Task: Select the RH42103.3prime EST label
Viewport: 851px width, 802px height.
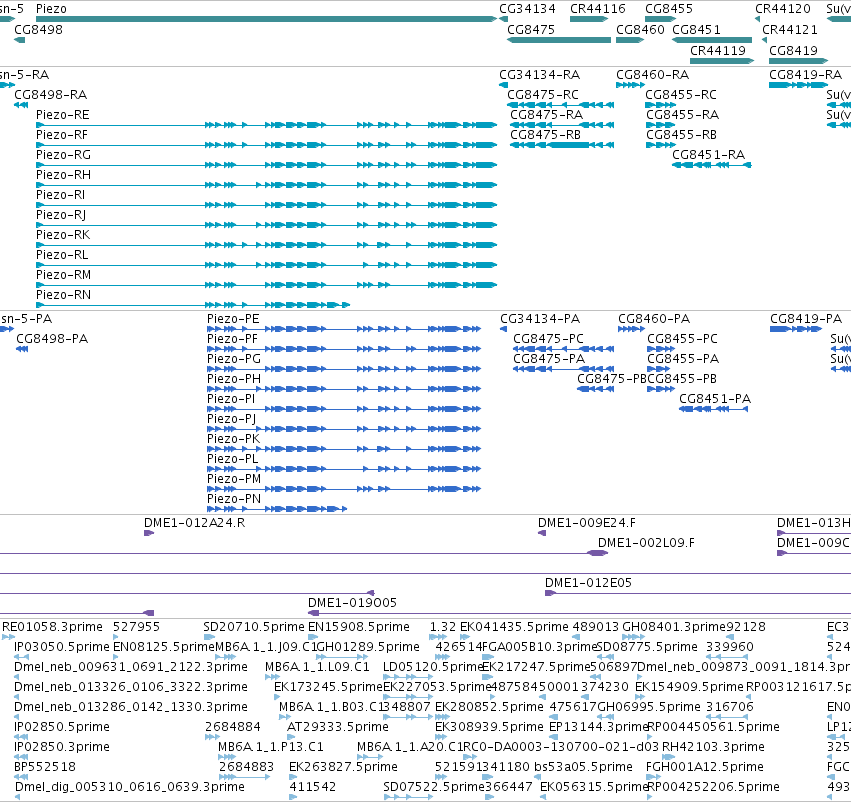Action: click(713, 747)
